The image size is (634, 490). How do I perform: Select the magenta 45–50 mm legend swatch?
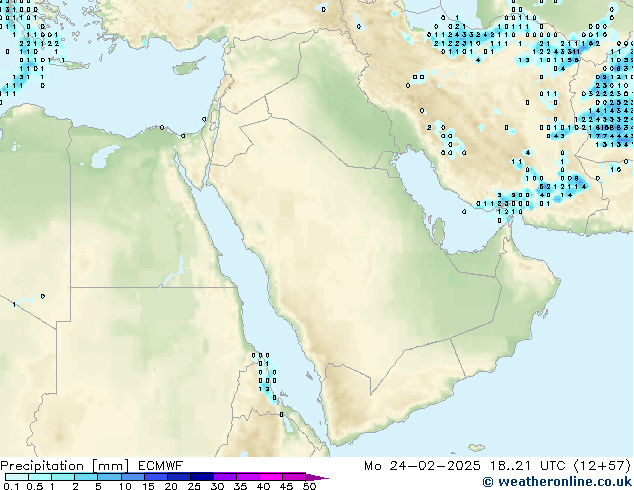click(x=296, y=477)
